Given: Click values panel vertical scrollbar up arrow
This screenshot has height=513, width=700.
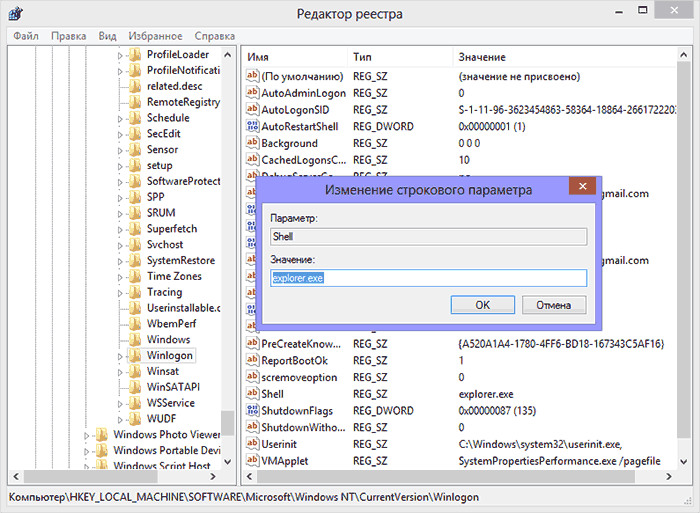Looking at the screenshot, I should pyautogui.click(x=683, y=55).
